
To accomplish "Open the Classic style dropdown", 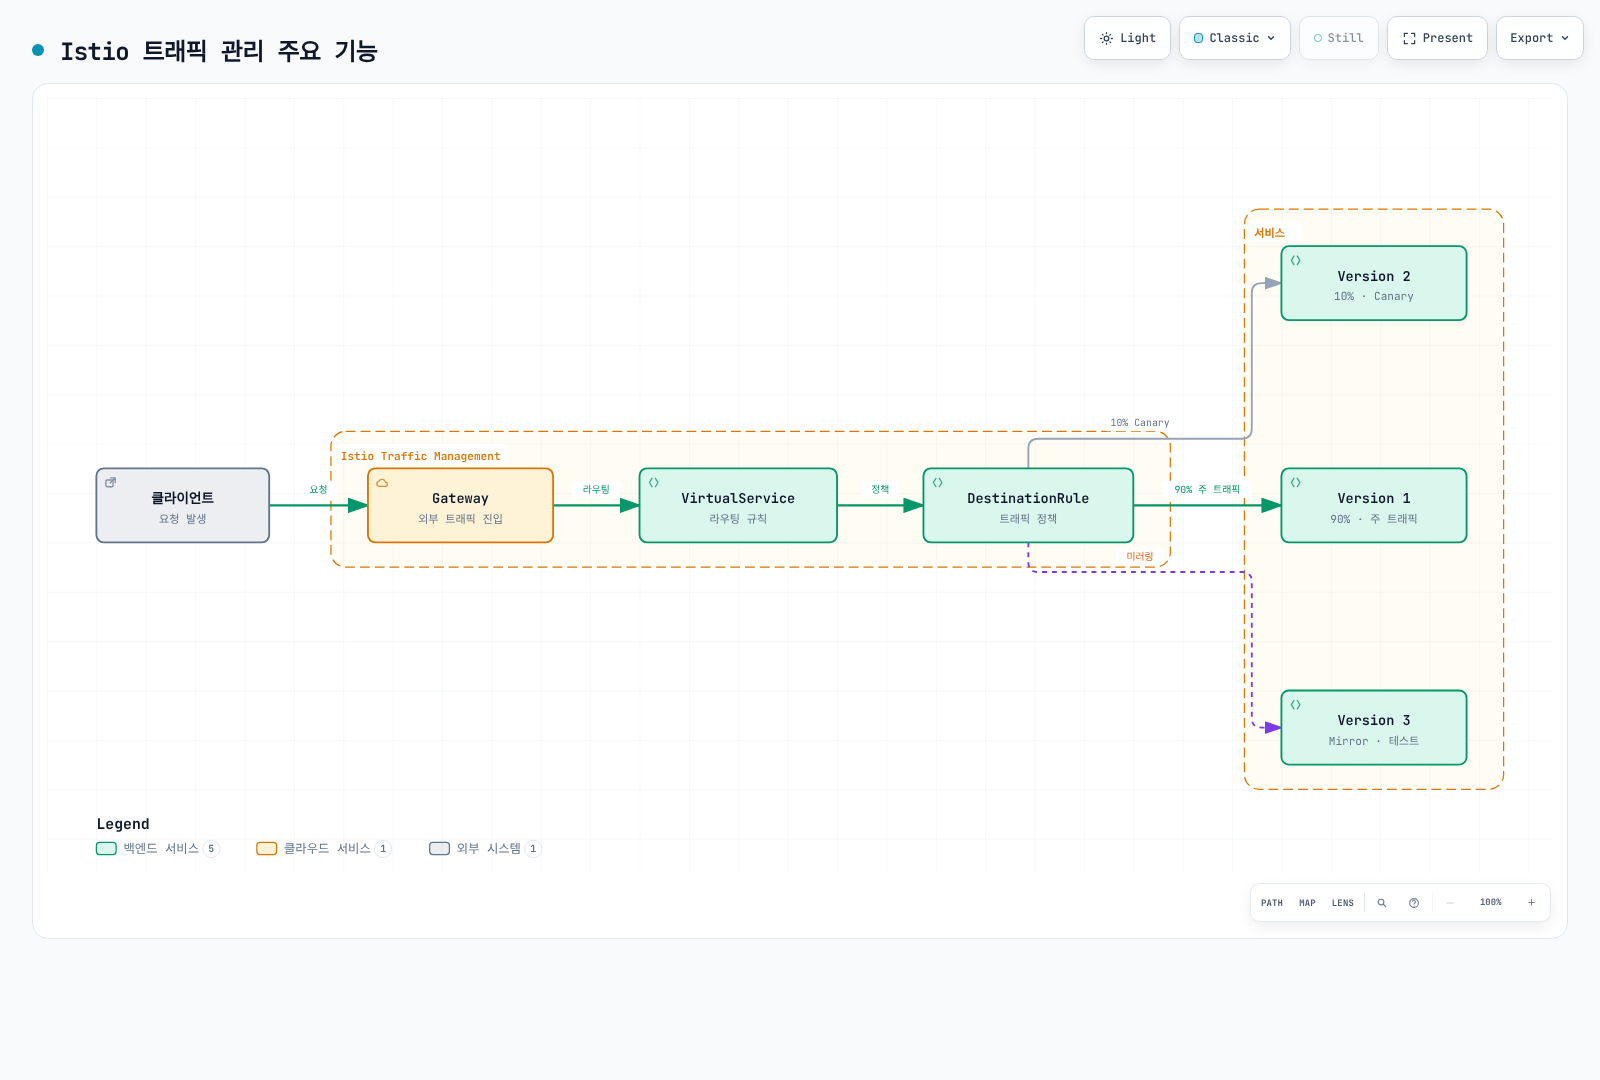I will 1234,38.
